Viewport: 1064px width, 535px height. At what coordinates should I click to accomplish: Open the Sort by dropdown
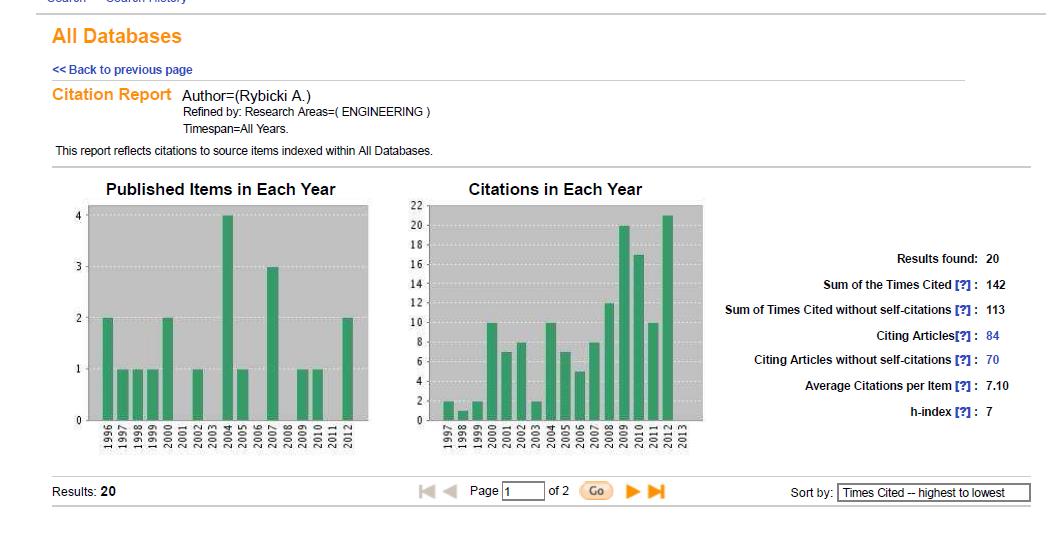coord(934,493)
